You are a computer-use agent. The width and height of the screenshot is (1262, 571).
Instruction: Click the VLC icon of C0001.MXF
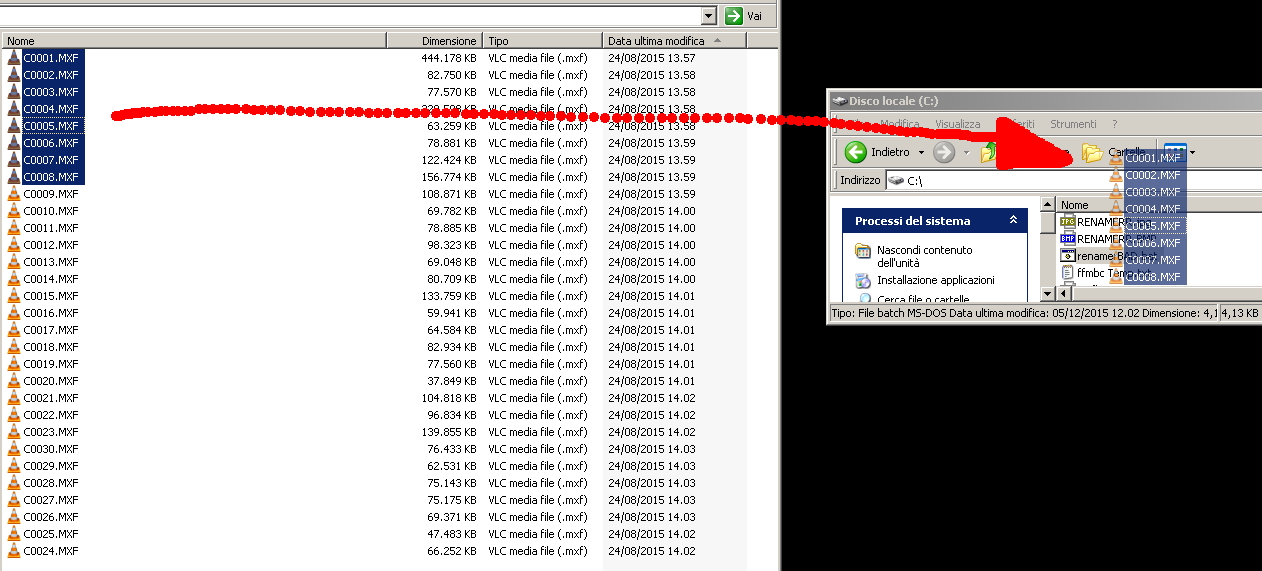[x=13, y=58]
